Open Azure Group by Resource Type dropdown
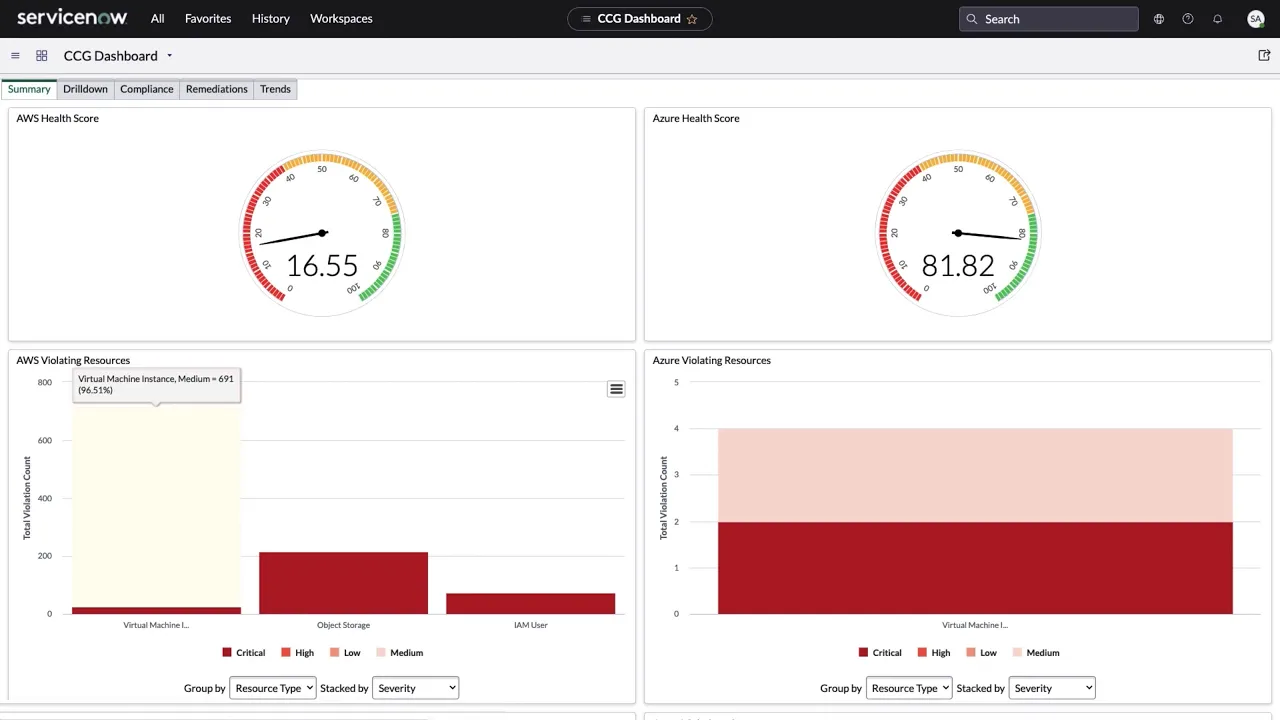The height and width of the screenshot is (720, 1280). [x=909, y=688]
